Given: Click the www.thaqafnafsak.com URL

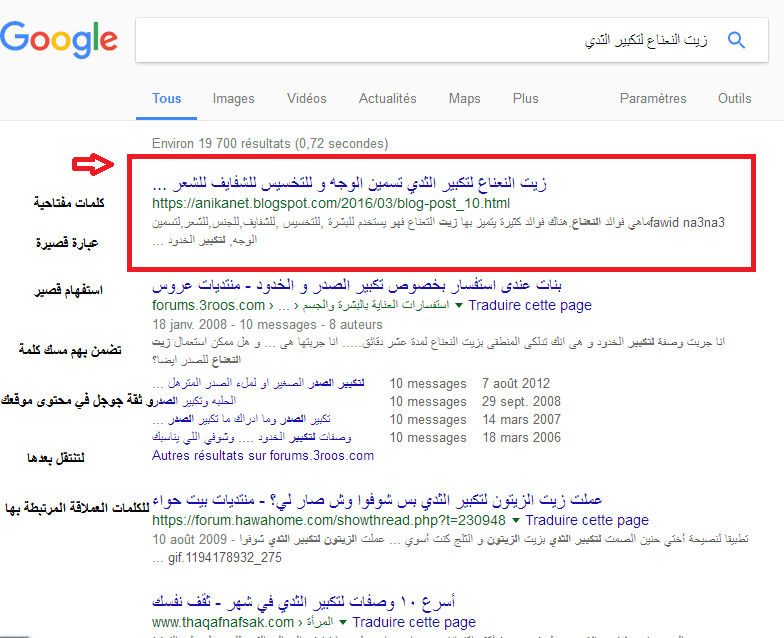Looking at the screenshot, I should coord(222,622).
